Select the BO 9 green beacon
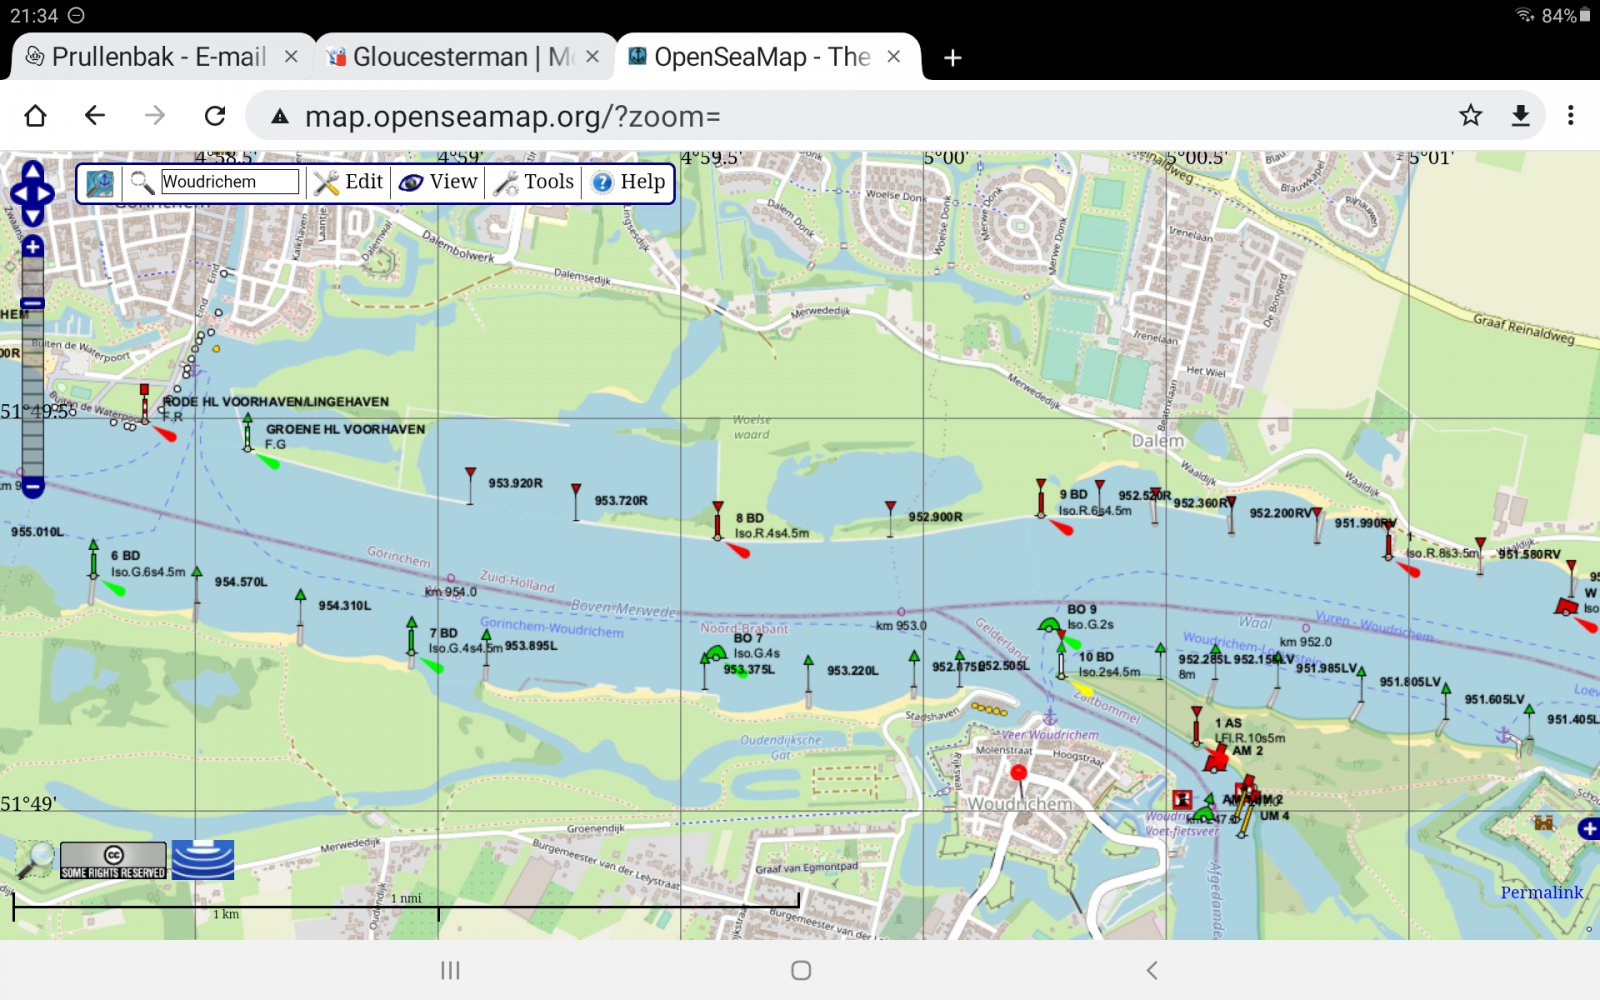Viewport: 1600px width, 1000px height. 1049,626
